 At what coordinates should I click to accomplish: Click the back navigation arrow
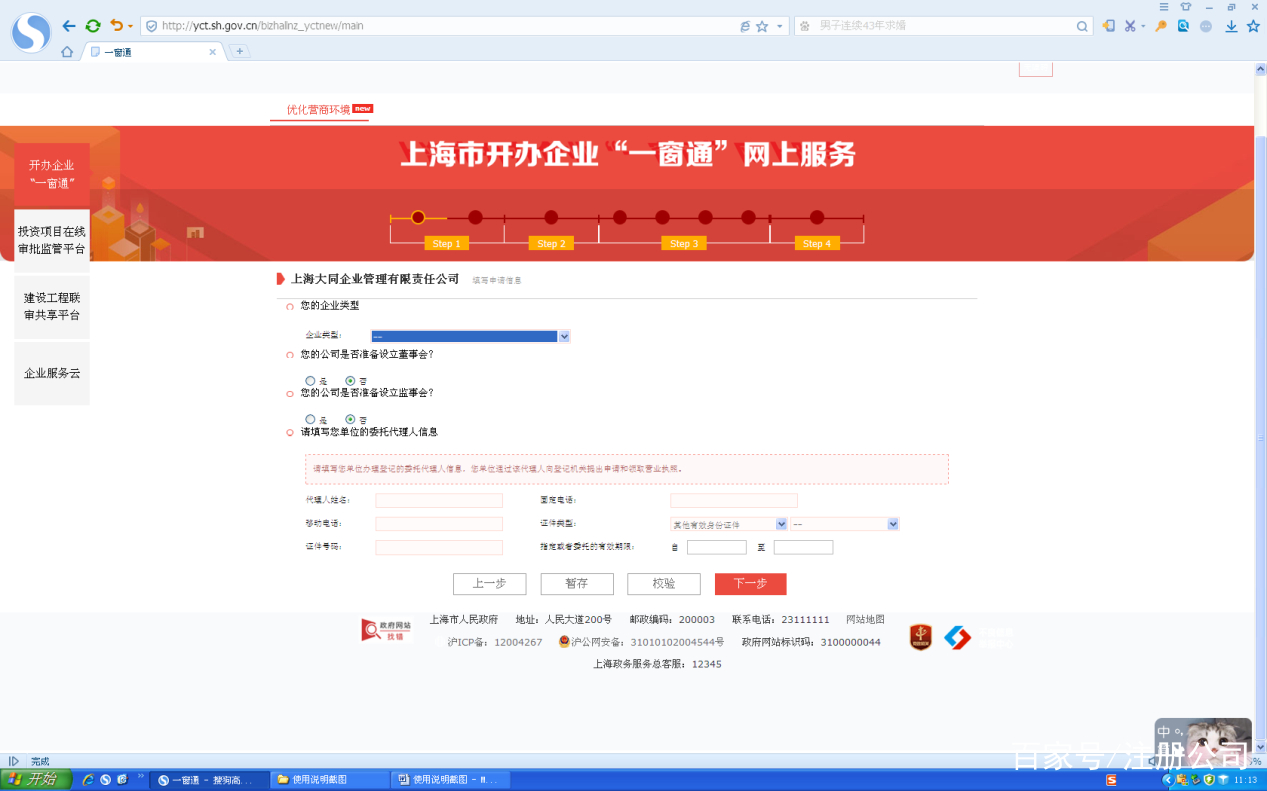click(68, 26)
